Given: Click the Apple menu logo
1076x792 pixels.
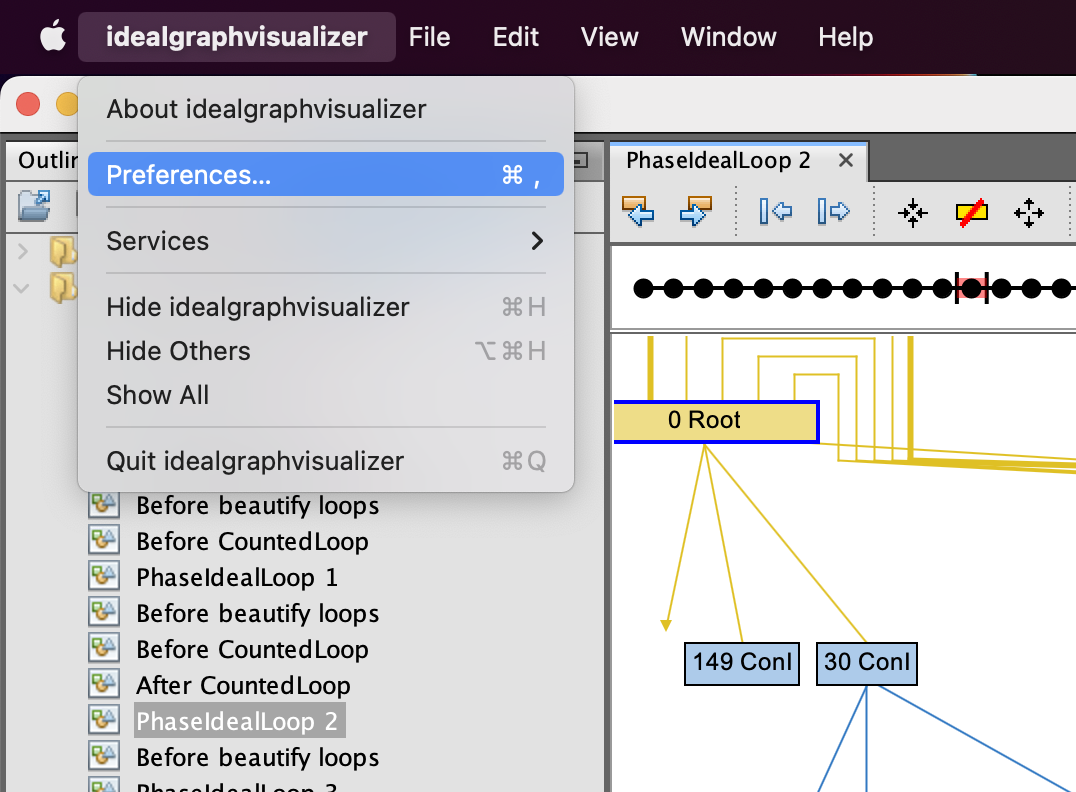Looking at the screenshot, I should pos(52,37).
